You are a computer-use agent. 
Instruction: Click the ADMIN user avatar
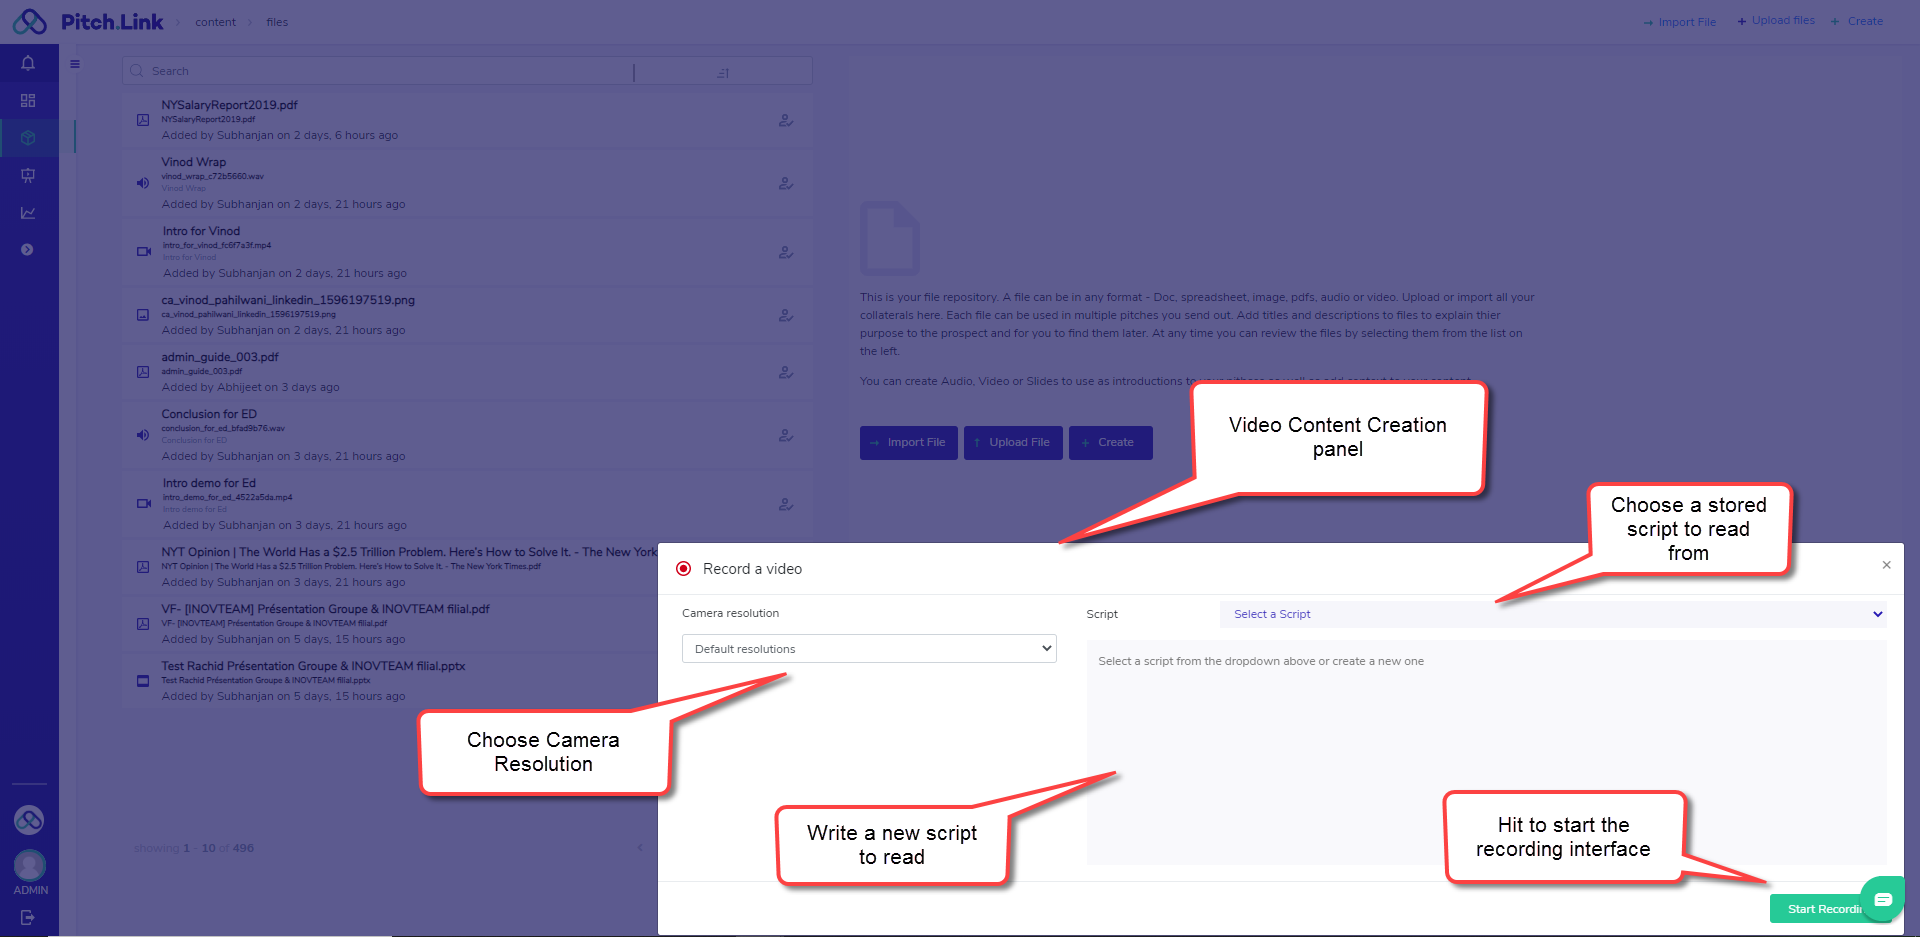[x=29, y=865]
